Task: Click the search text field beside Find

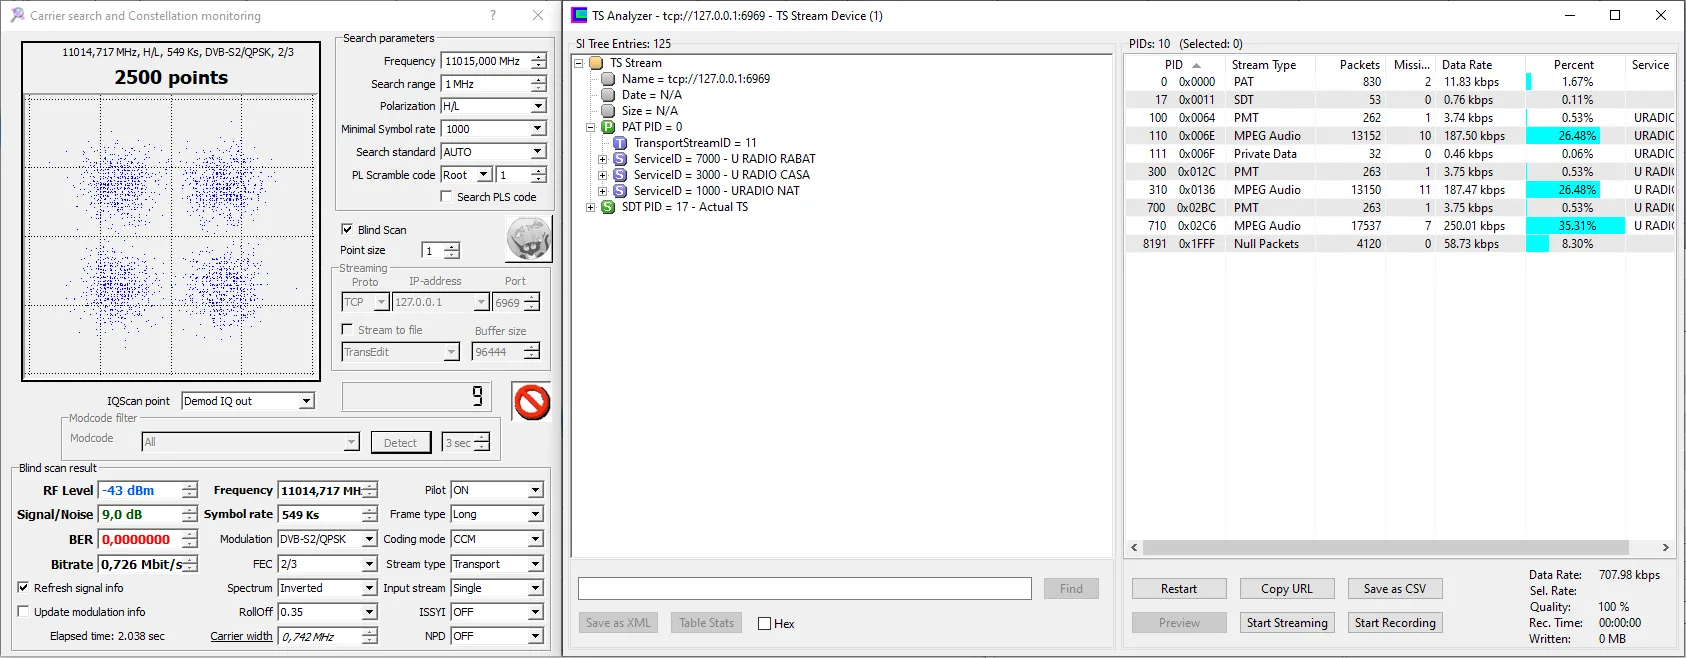Action: click(x=804, y=589)
